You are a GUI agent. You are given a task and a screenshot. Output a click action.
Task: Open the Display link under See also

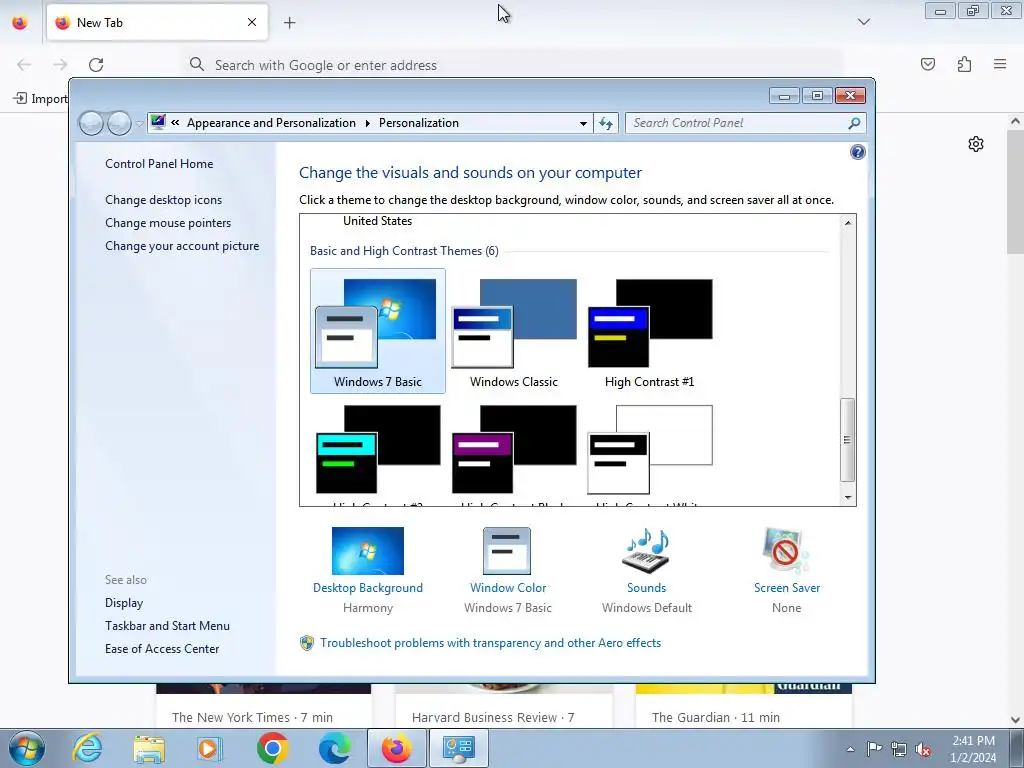click(x=124, y=603)
